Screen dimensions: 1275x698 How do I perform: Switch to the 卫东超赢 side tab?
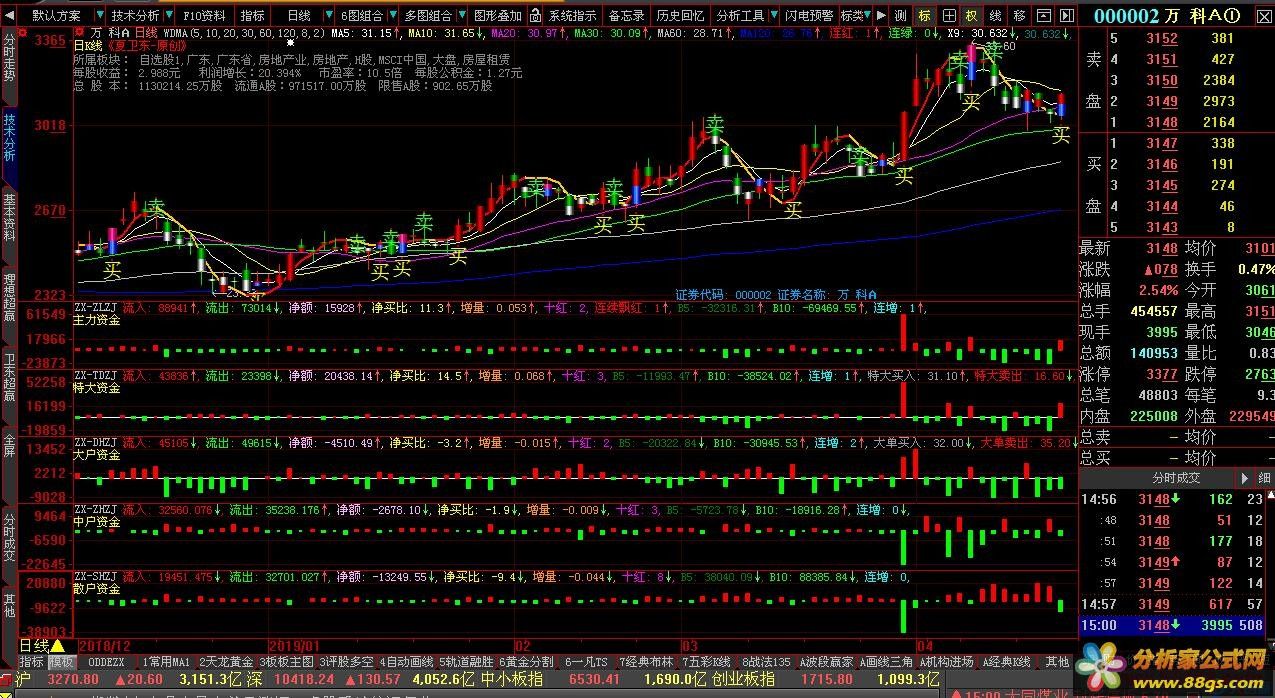click(9, 378)
